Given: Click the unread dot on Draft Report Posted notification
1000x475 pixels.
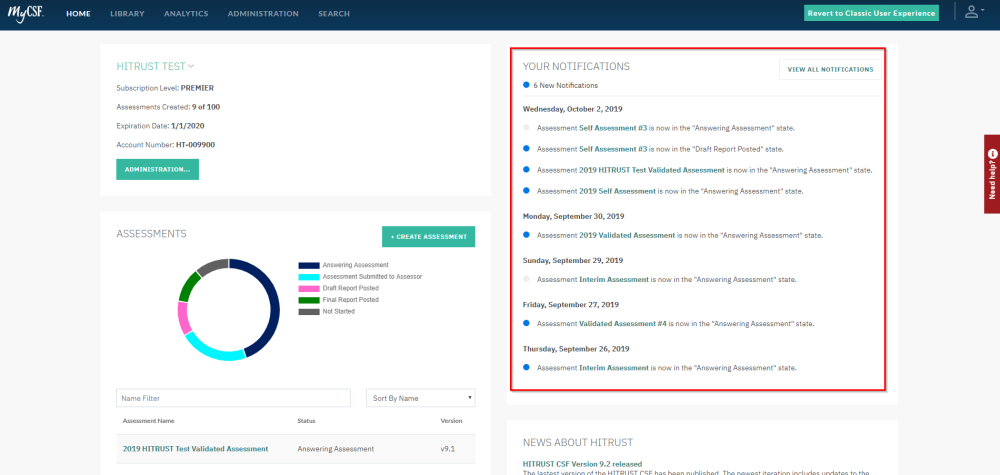Looking at the screenshot, I should [x=526, y=149].
